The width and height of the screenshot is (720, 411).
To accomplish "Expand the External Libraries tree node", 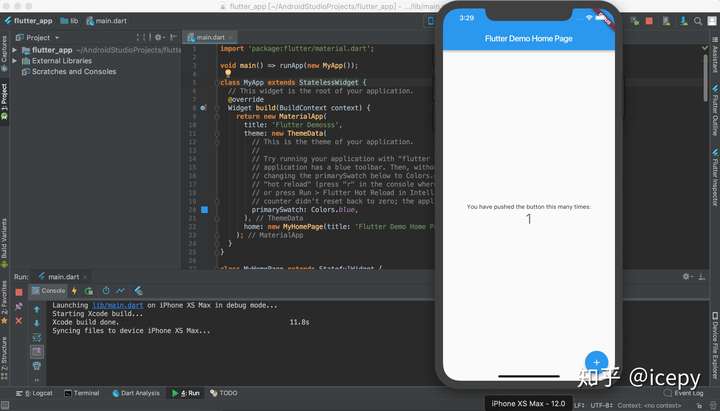I will tap(15, 61).
